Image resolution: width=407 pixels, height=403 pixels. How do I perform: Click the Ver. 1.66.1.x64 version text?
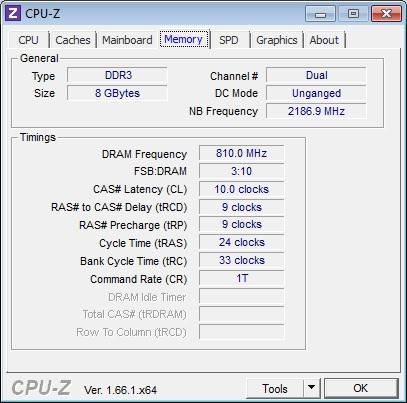[120, 390]
